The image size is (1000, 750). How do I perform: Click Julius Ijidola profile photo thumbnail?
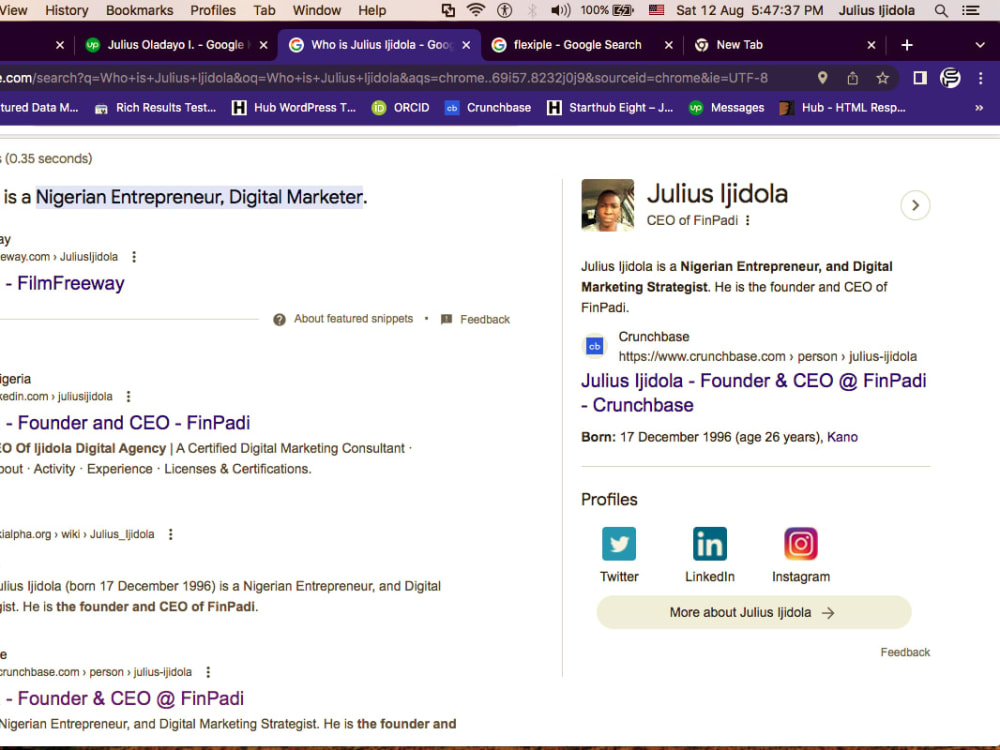point(608,205)
